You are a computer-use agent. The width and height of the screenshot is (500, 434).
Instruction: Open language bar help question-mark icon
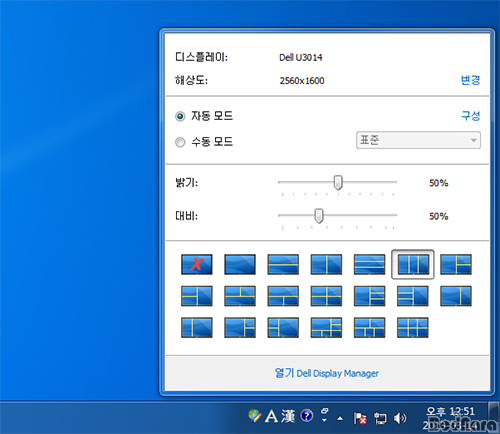[x=307, y=416]
